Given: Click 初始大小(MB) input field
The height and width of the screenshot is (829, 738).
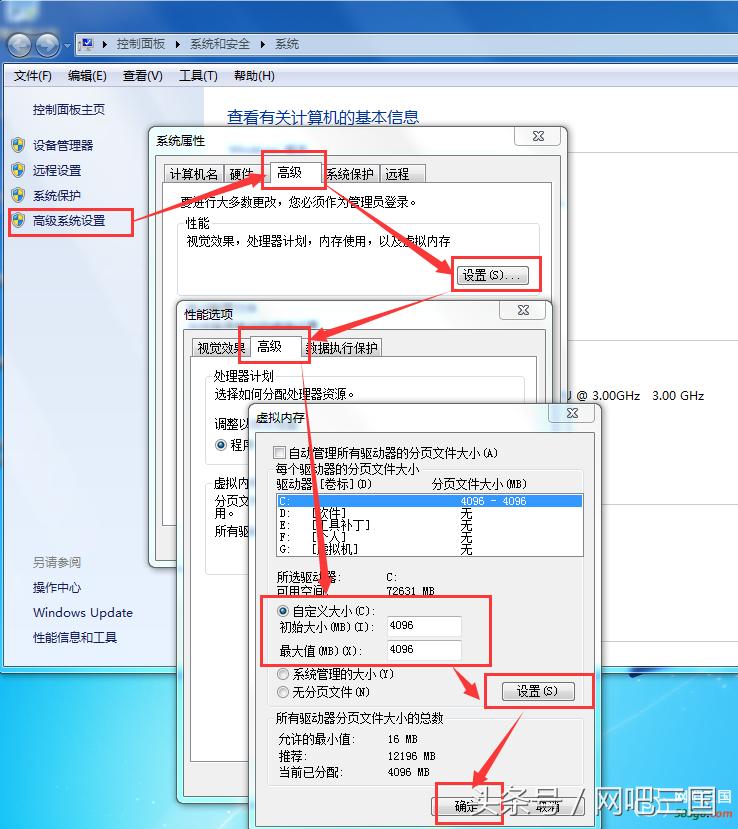Looking at the screenshot, I should 424,626.
